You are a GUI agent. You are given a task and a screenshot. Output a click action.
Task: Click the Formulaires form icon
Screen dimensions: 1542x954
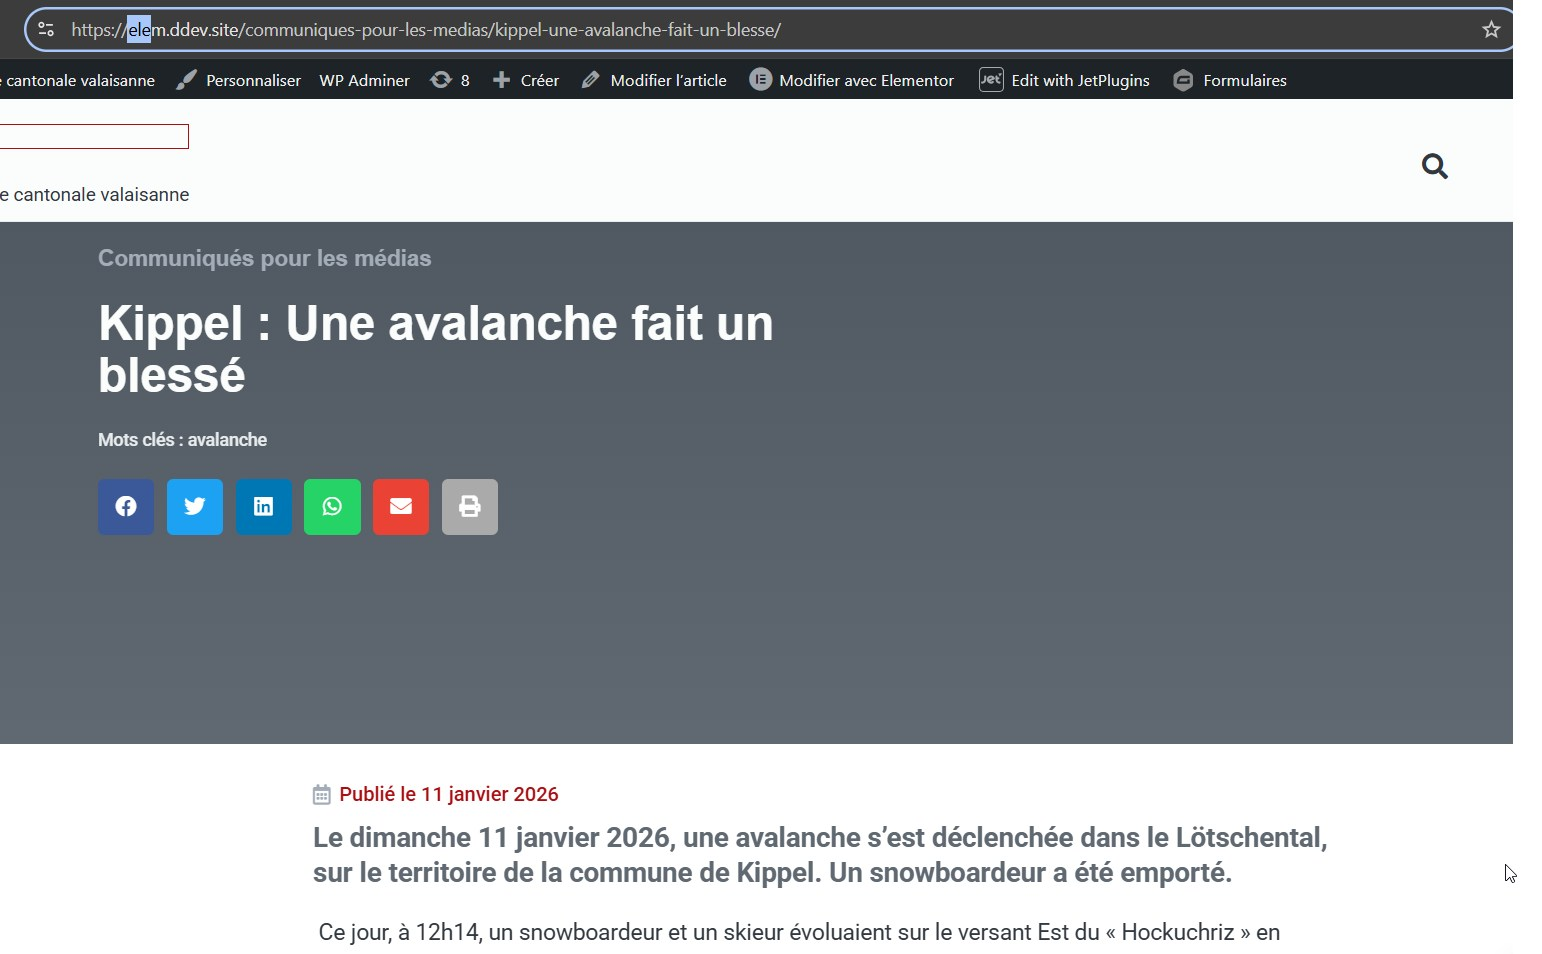pyautogui.click(x=1183, y=80)
